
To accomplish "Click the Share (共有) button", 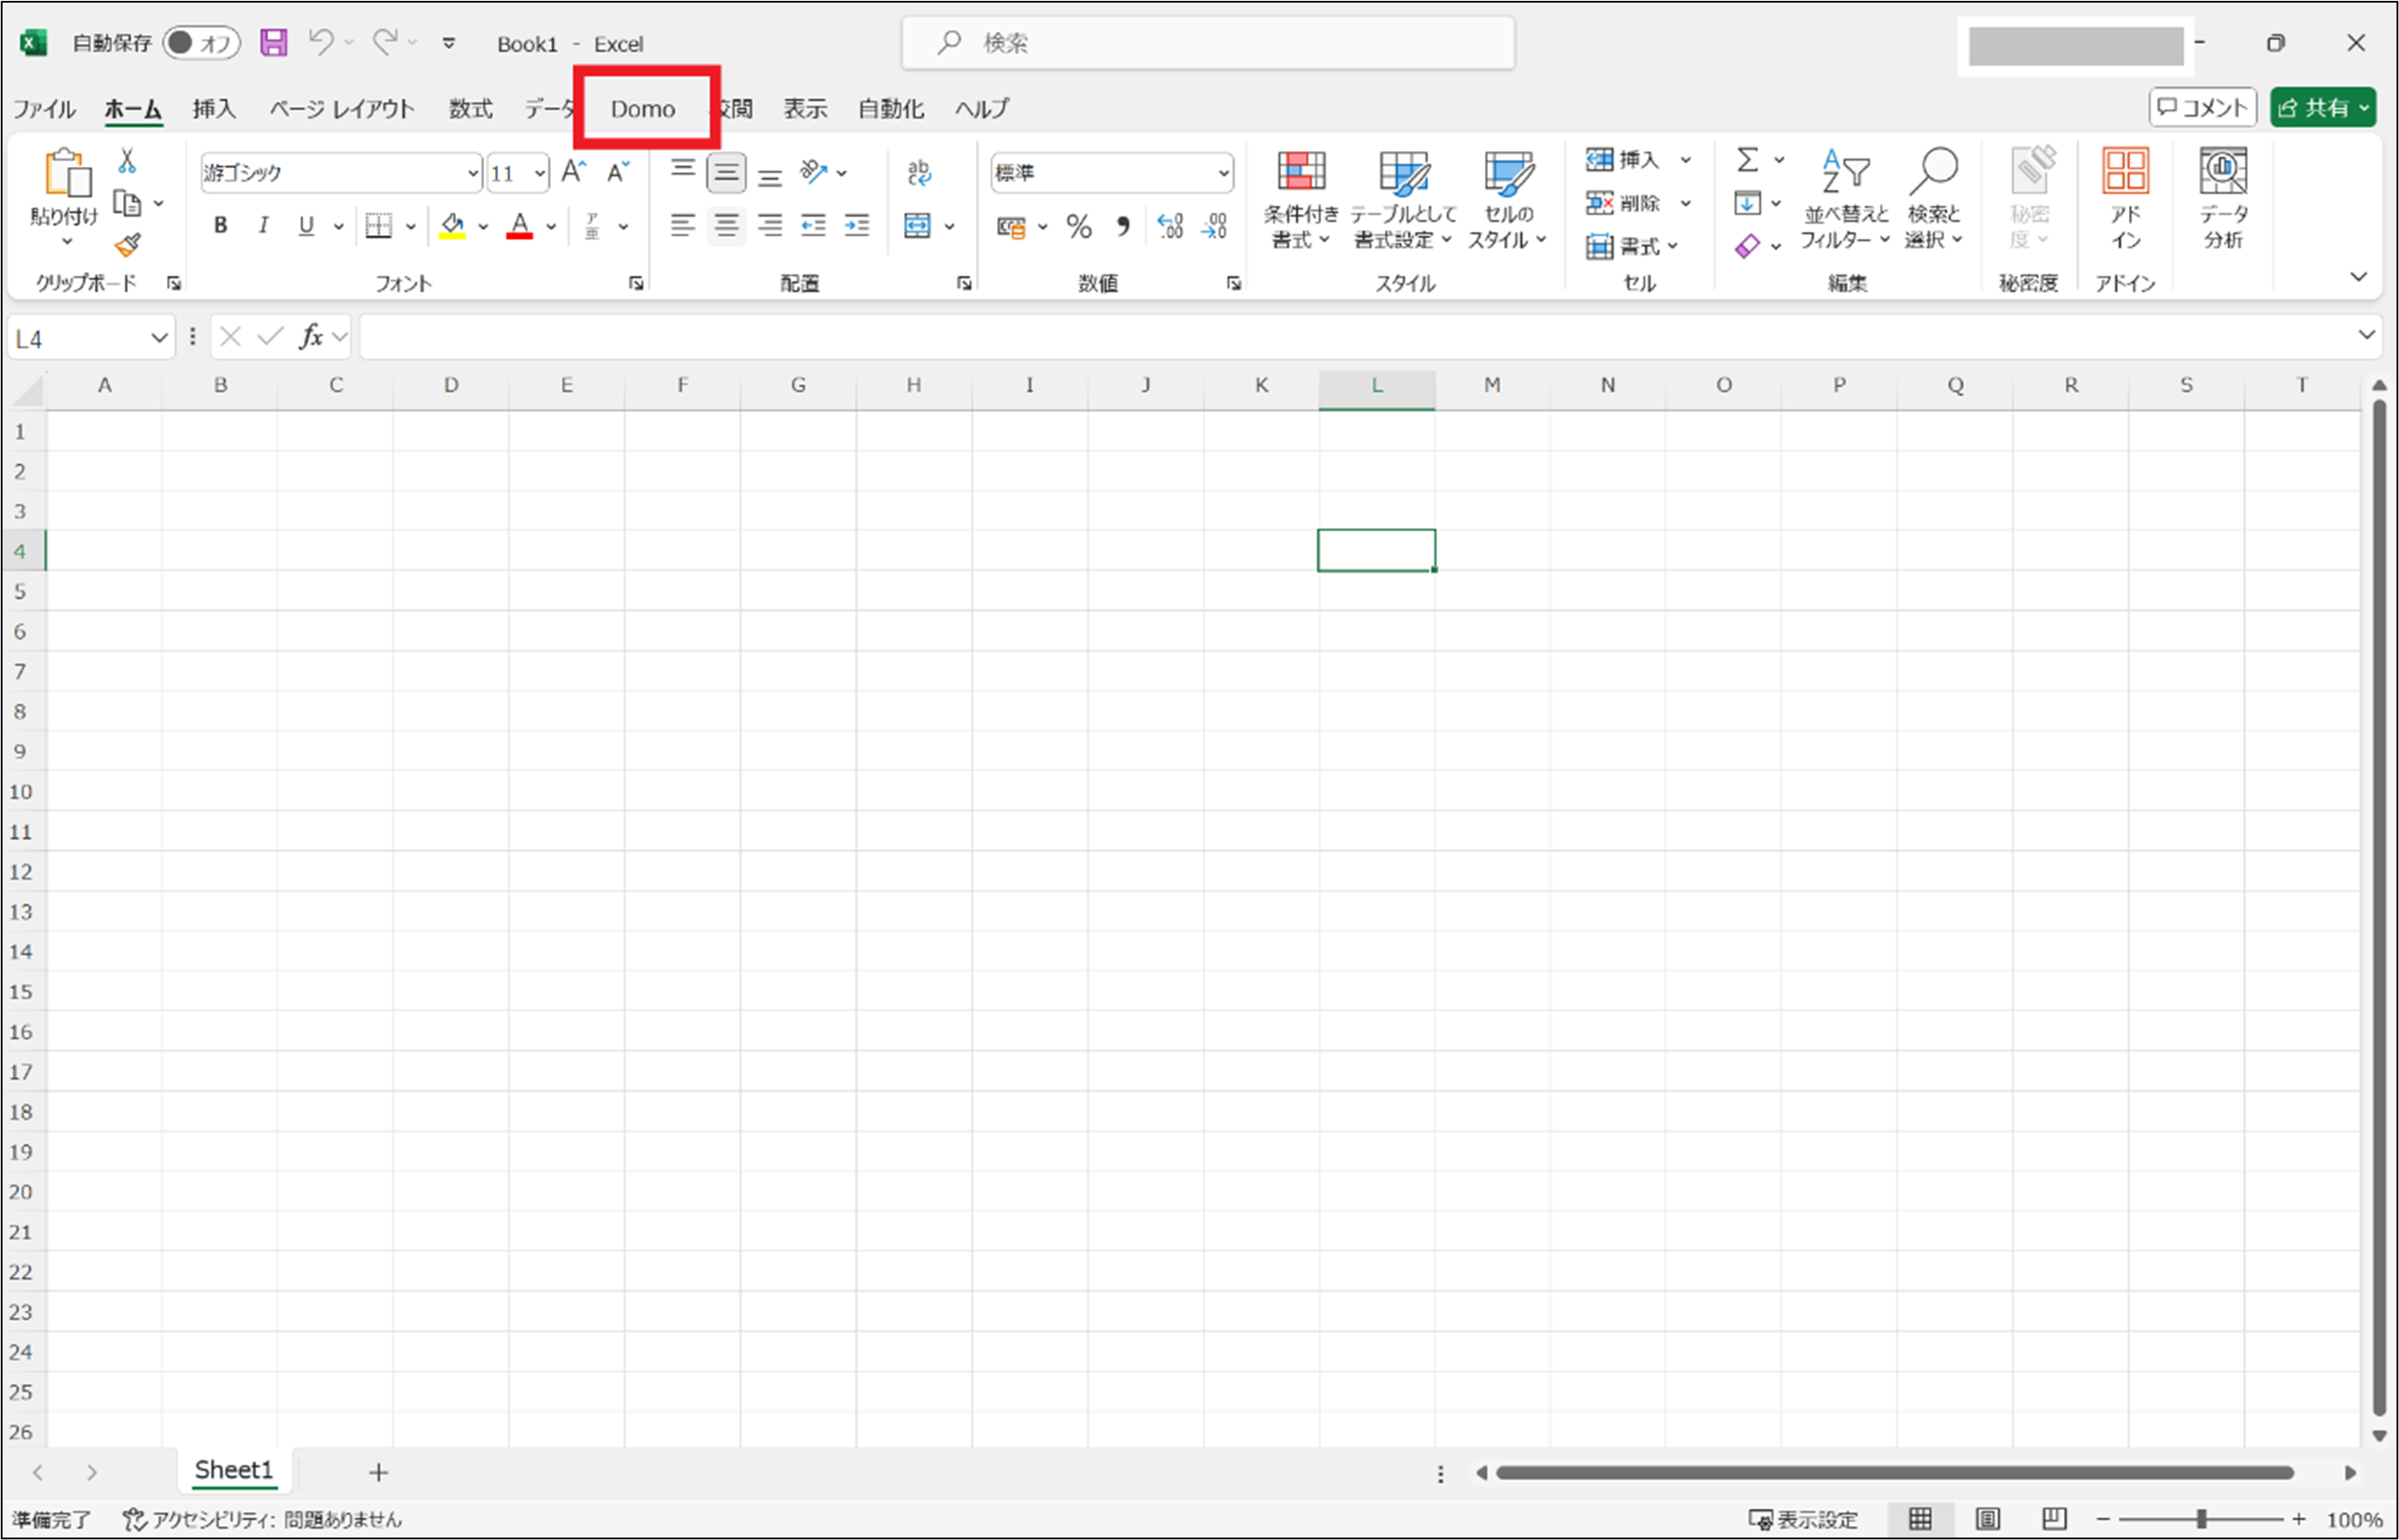I will [2322, 107].
